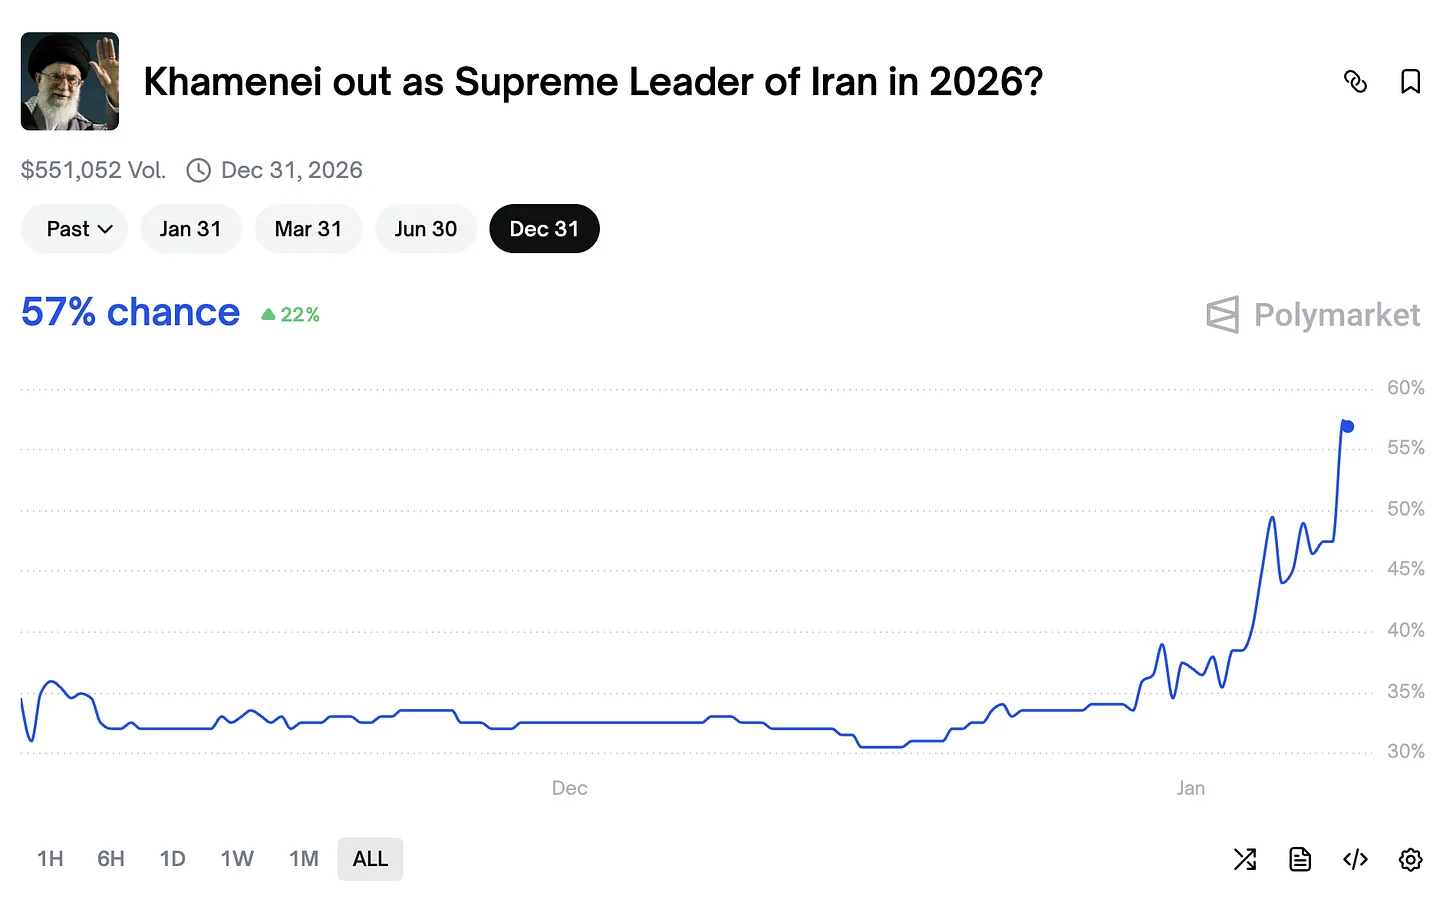
Task: Show the 1M chart range
Action: pyautogui.click(x=304, y=859)
